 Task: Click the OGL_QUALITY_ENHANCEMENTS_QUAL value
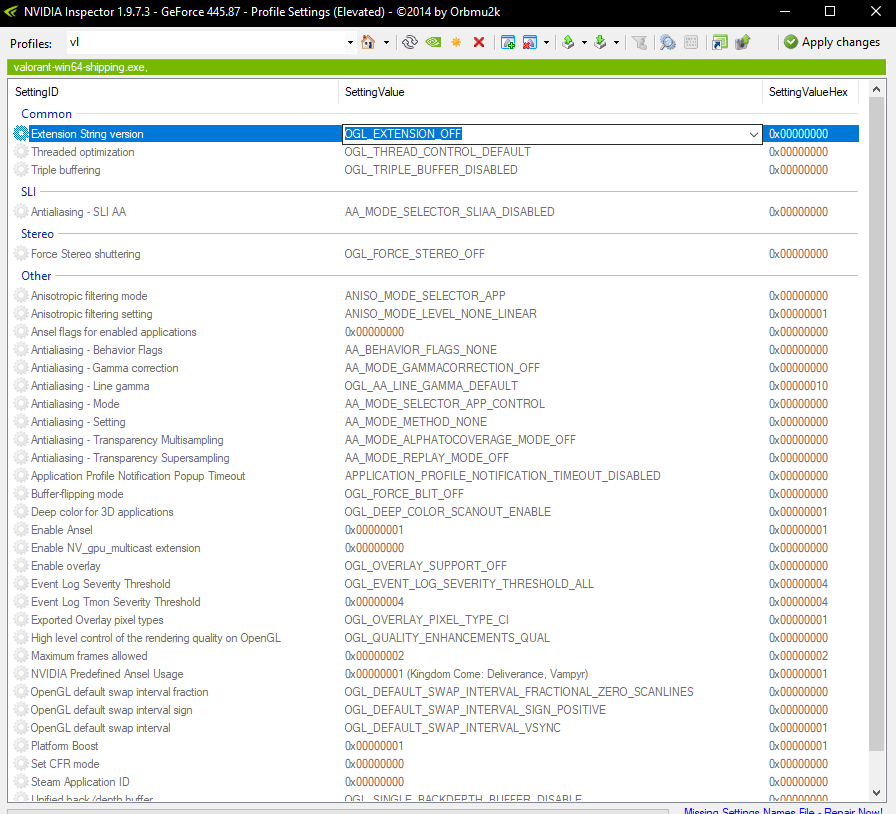pos(447,638)
